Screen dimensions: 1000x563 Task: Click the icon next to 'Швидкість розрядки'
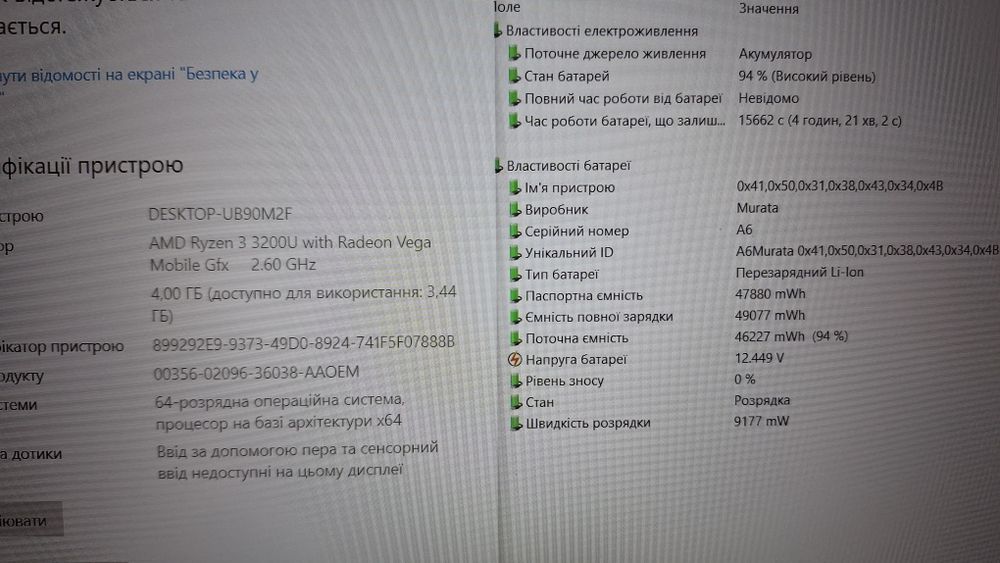point(515,423)
